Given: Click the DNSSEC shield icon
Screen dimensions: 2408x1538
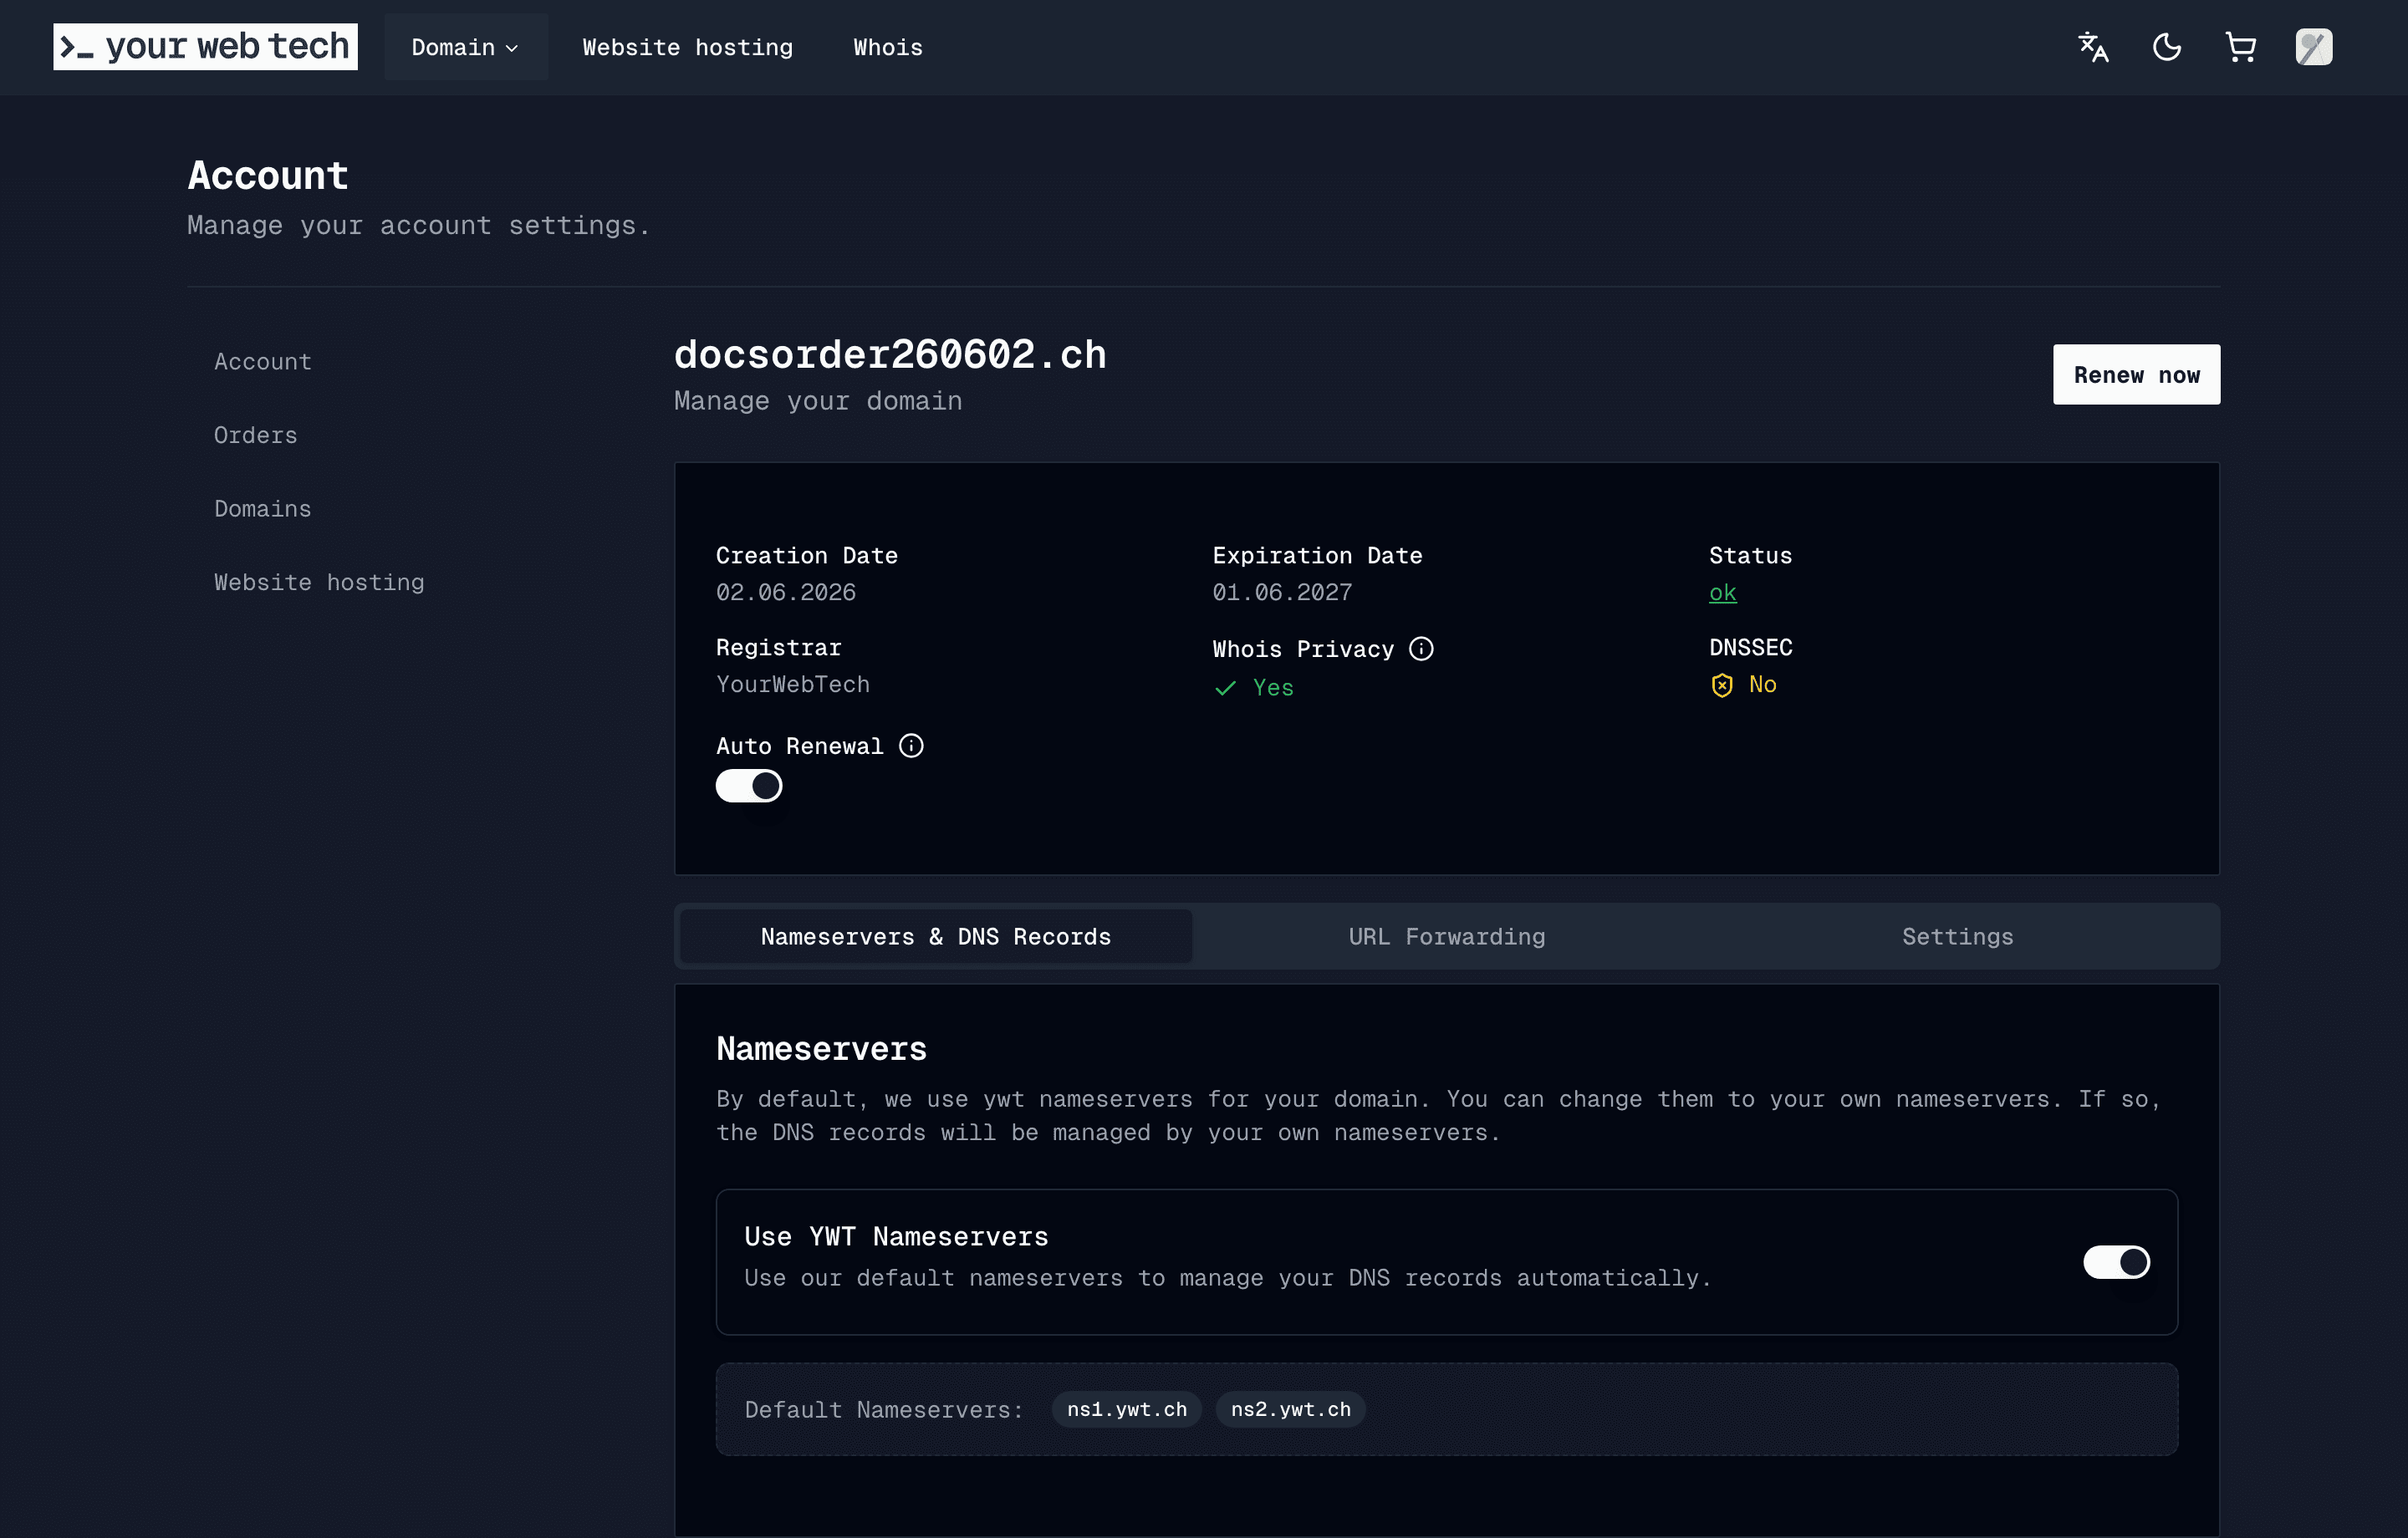Looking at the screenshot, I should tap(1721, 685).
